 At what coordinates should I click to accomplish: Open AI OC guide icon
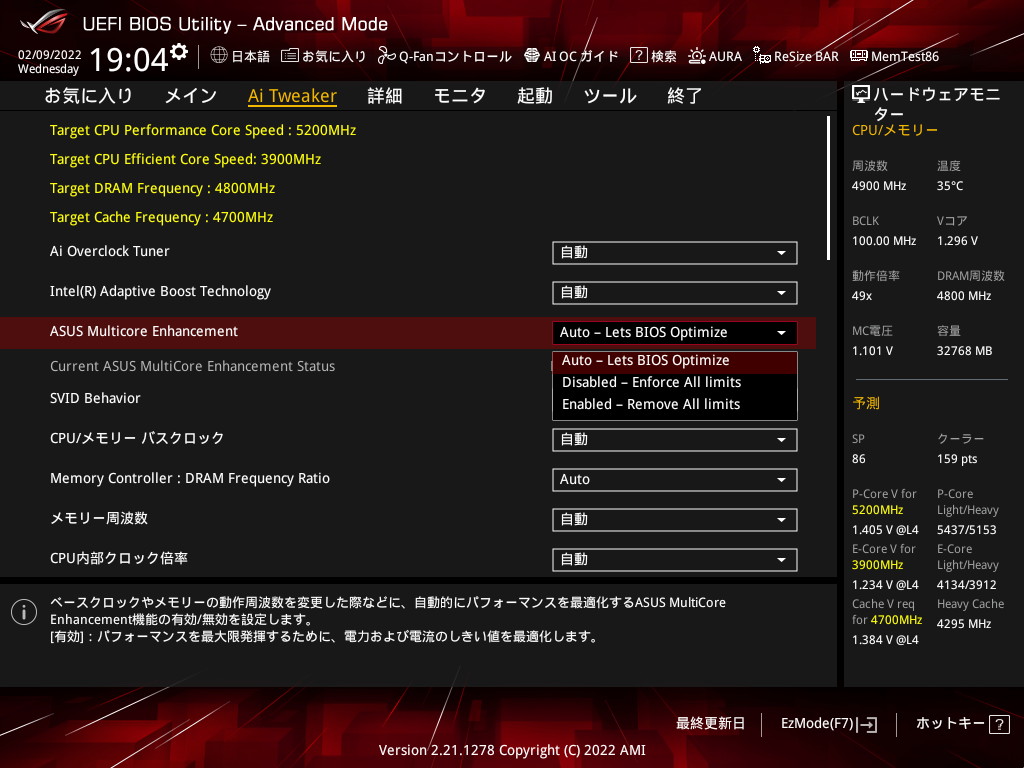[532, 56]
